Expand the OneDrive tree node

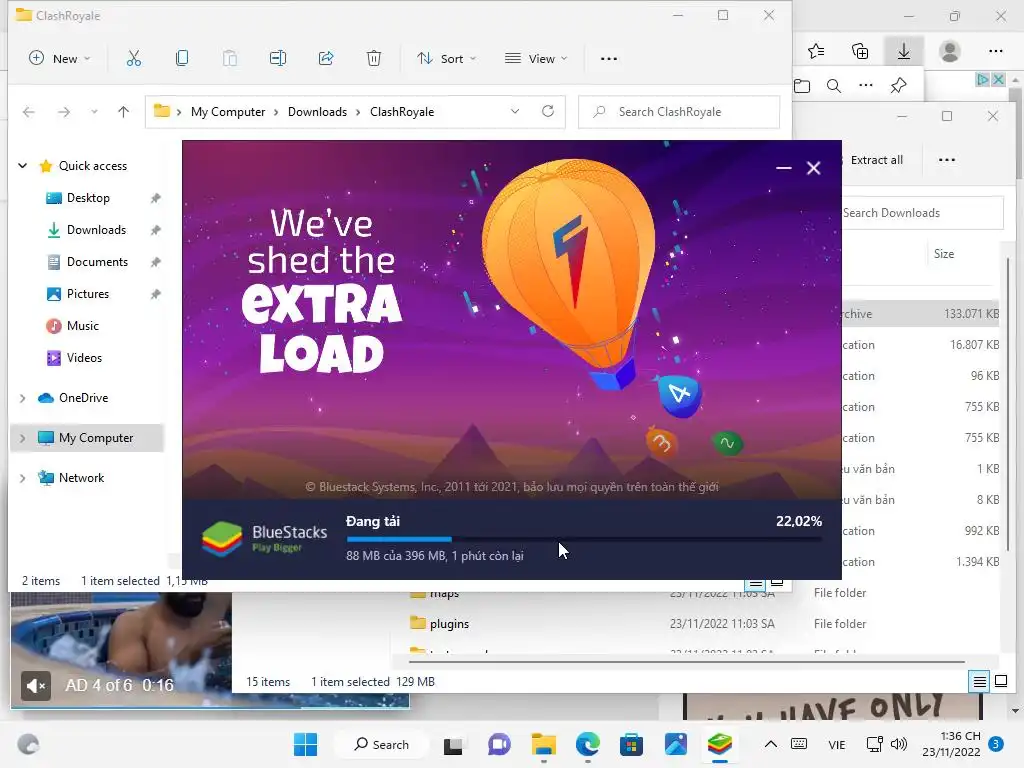coord(23,398)
